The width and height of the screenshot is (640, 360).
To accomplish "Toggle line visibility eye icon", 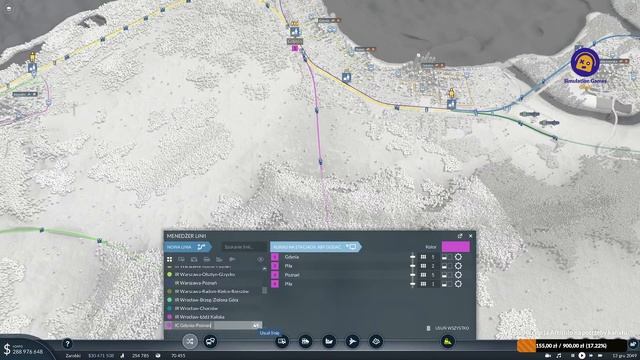I will (x=260, y=260).
